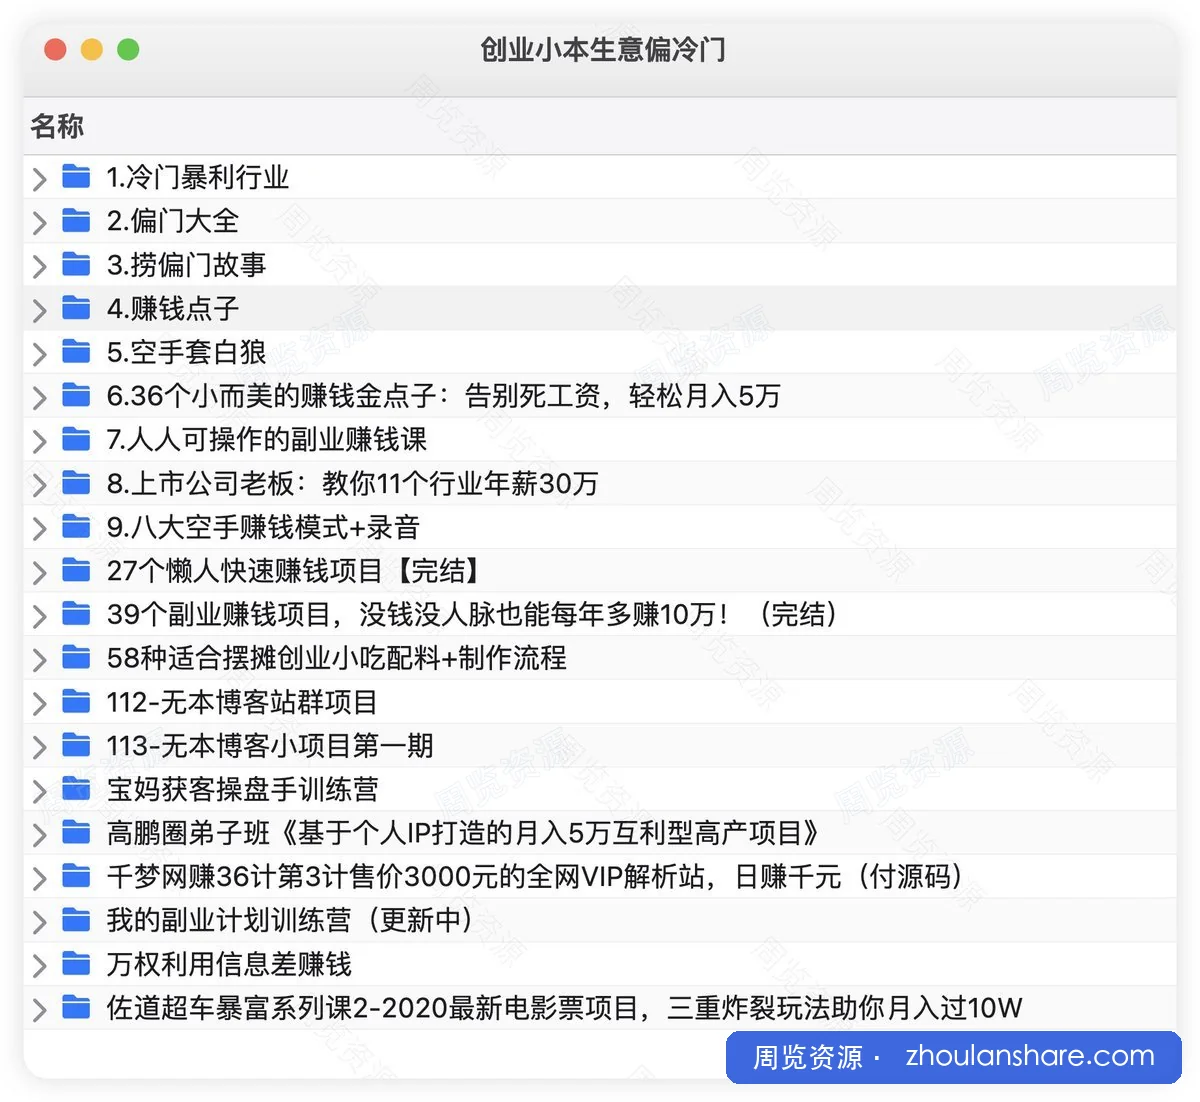Click the text 万权利用信息差赚钱
The image size is (1200, 1102).
pos(229,964)
